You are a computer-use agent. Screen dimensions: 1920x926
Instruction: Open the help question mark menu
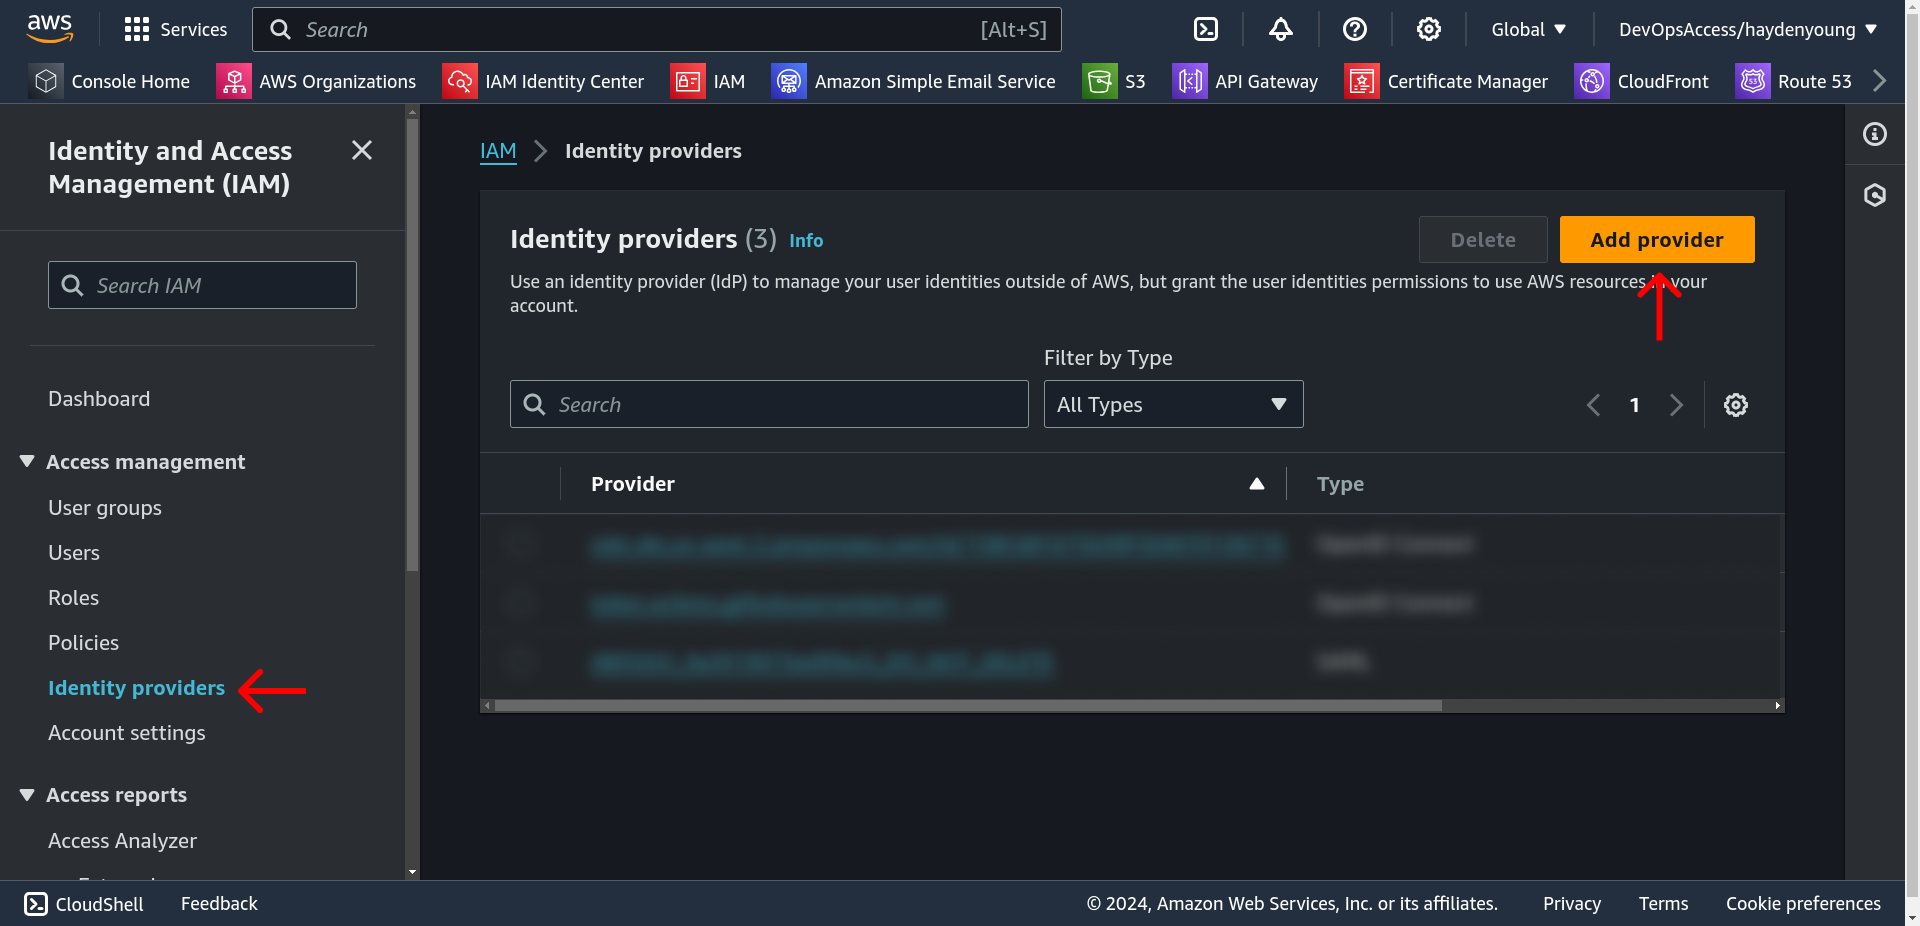pos(1354,29)
